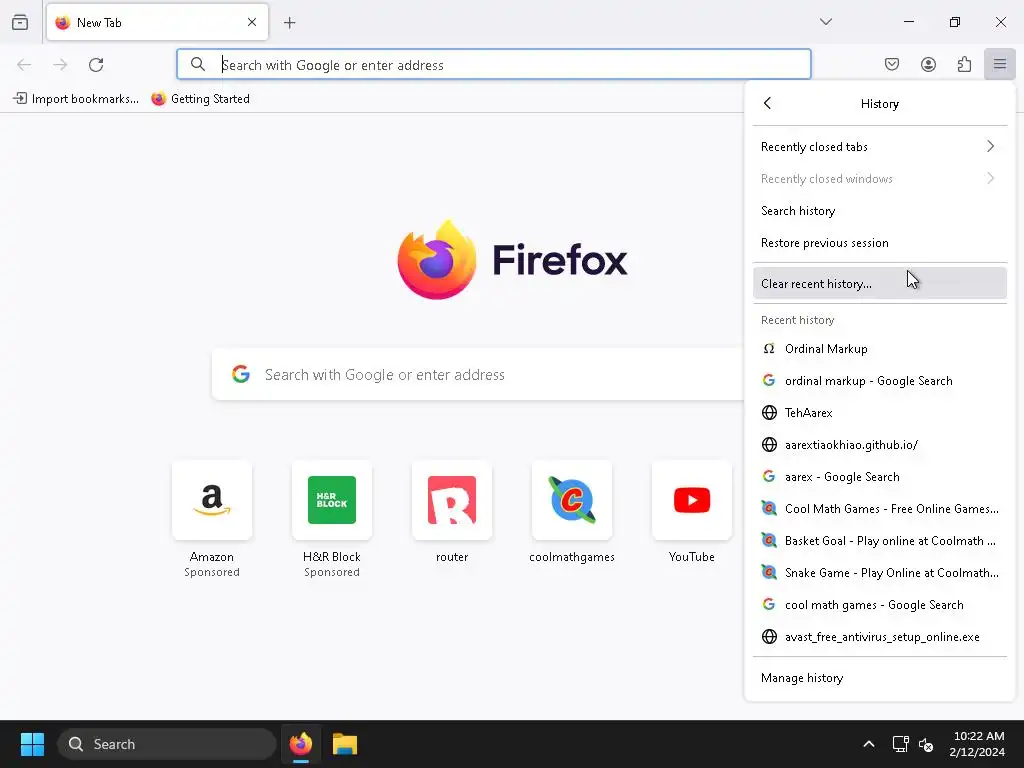Screen dimensions: 1024x768
Task: Open the Ordinal Markup history entry
Action: click(x=880, y=349)
